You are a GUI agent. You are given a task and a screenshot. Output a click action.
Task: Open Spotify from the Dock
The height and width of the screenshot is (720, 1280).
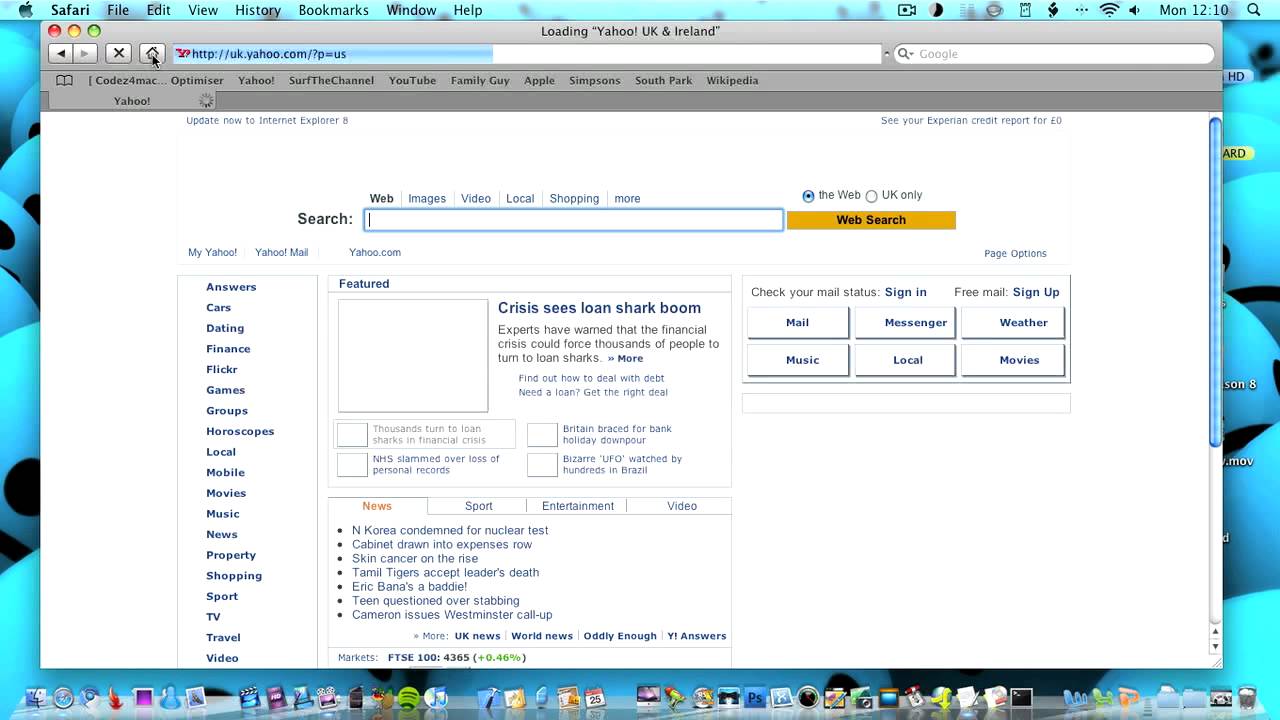coord(408,697)
